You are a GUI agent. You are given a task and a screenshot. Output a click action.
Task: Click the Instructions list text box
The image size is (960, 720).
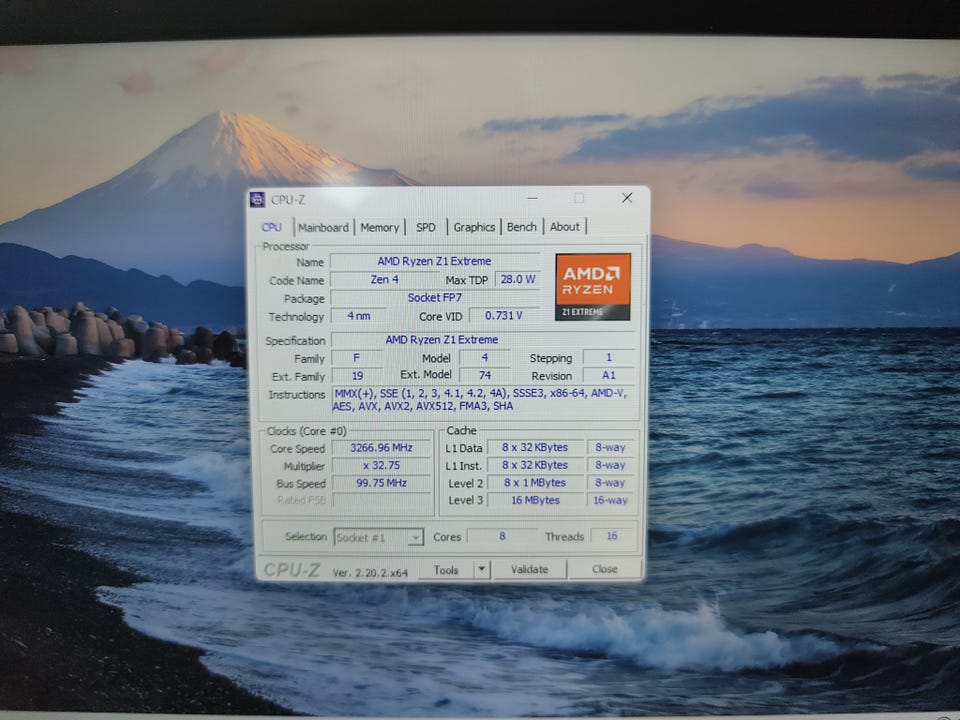(x=484, y=400)
